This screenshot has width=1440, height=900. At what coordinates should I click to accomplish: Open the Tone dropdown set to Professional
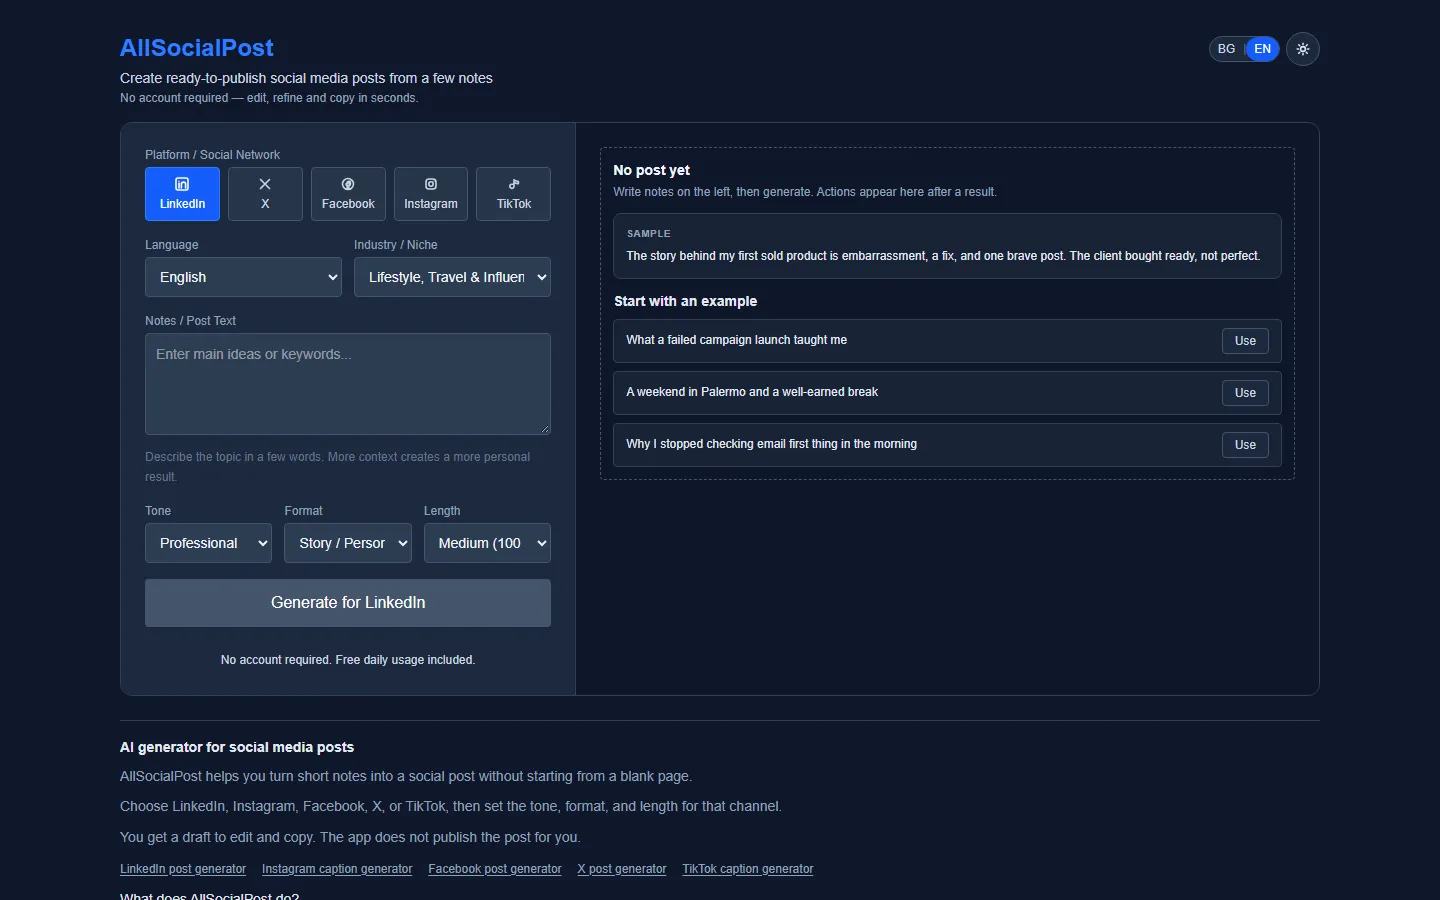click(x=208, y=543)
